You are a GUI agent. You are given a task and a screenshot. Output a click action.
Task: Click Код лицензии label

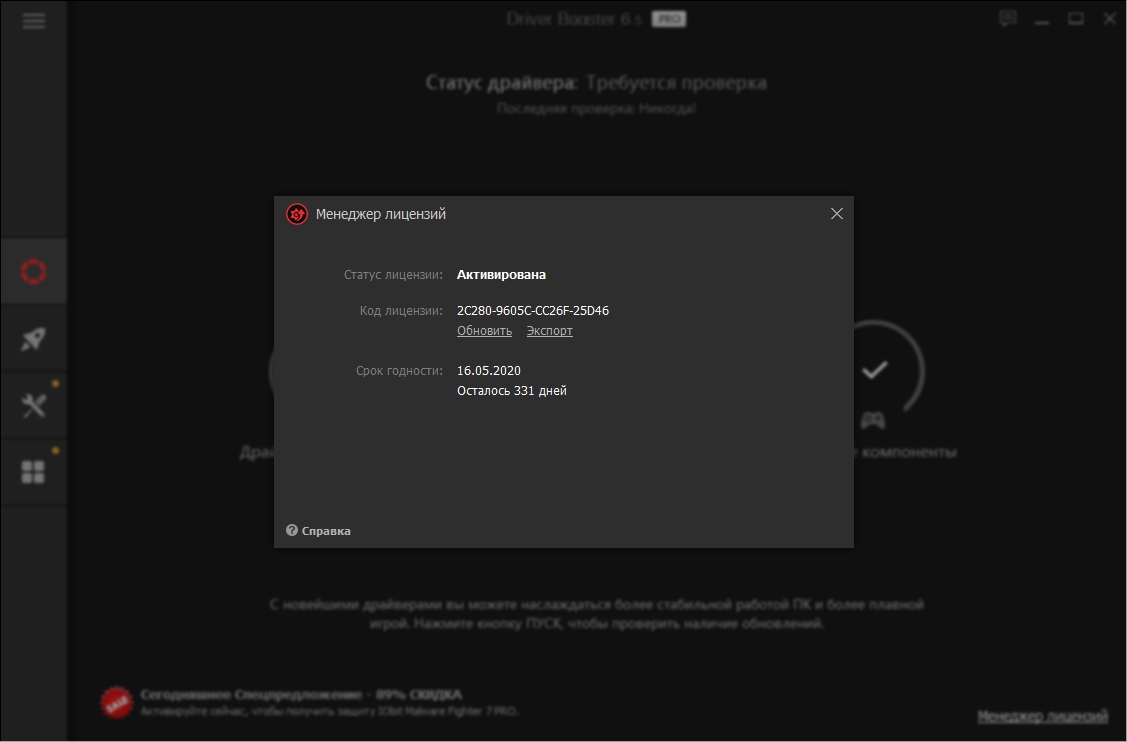[401, 311]
